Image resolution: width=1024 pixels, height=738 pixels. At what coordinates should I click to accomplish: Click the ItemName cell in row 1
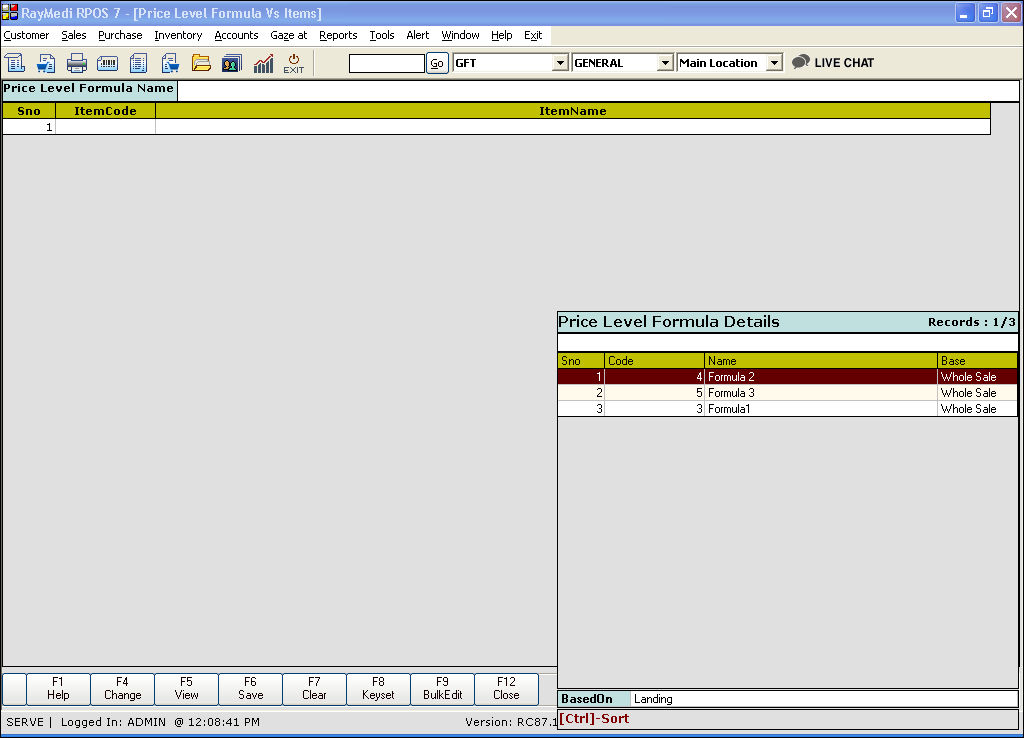[573, 127]
